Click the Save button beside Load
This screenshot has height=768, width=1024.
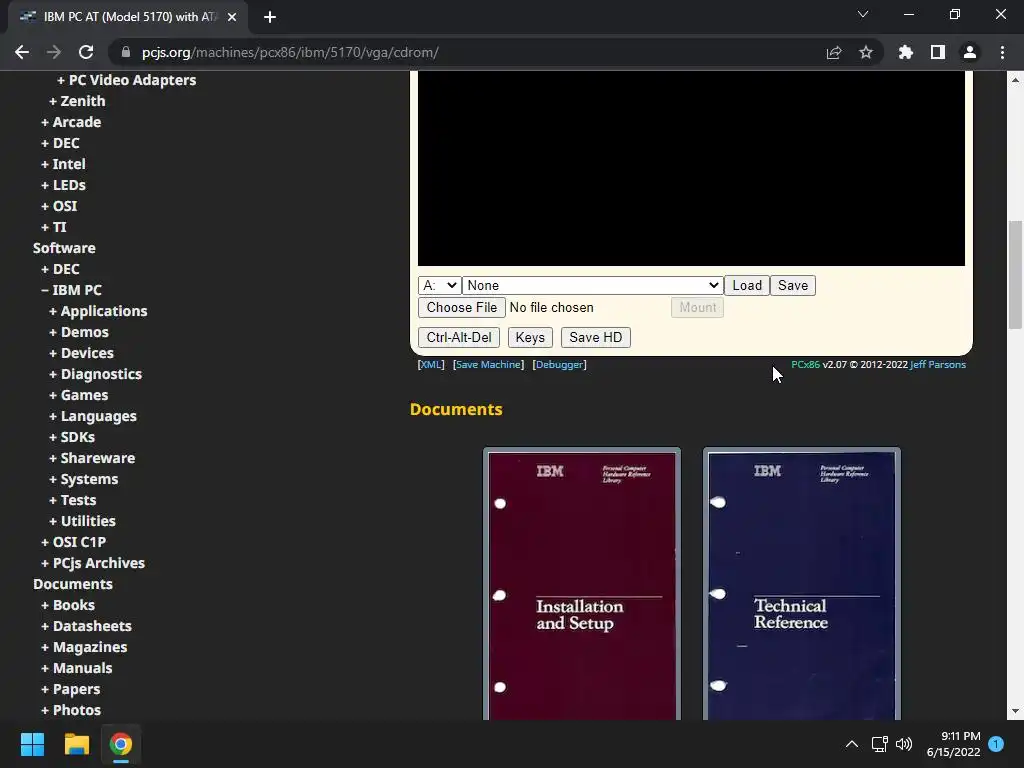pyautogui.click(x=793, y=285)
